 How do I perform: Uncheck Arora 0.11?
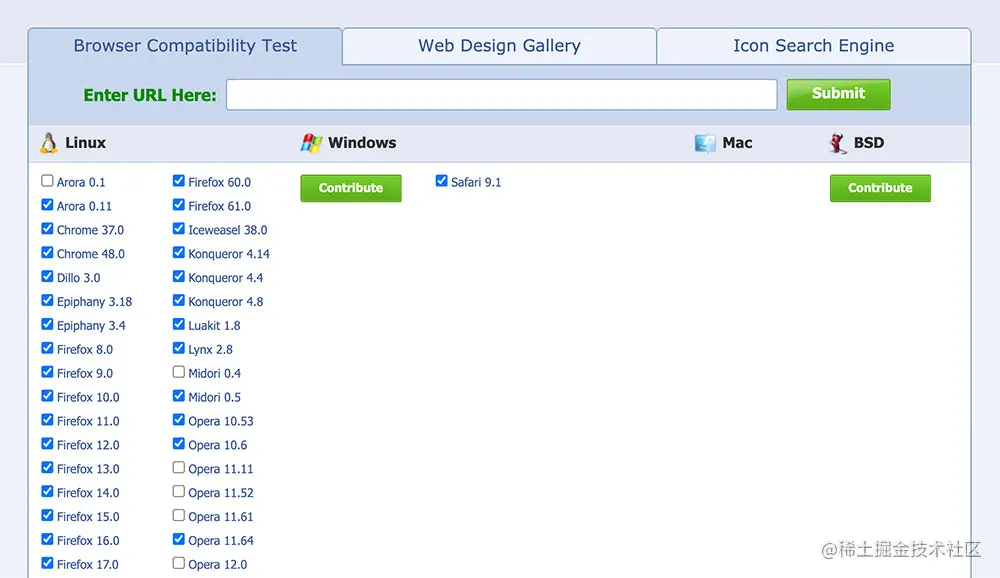click(x=47, y=205)
